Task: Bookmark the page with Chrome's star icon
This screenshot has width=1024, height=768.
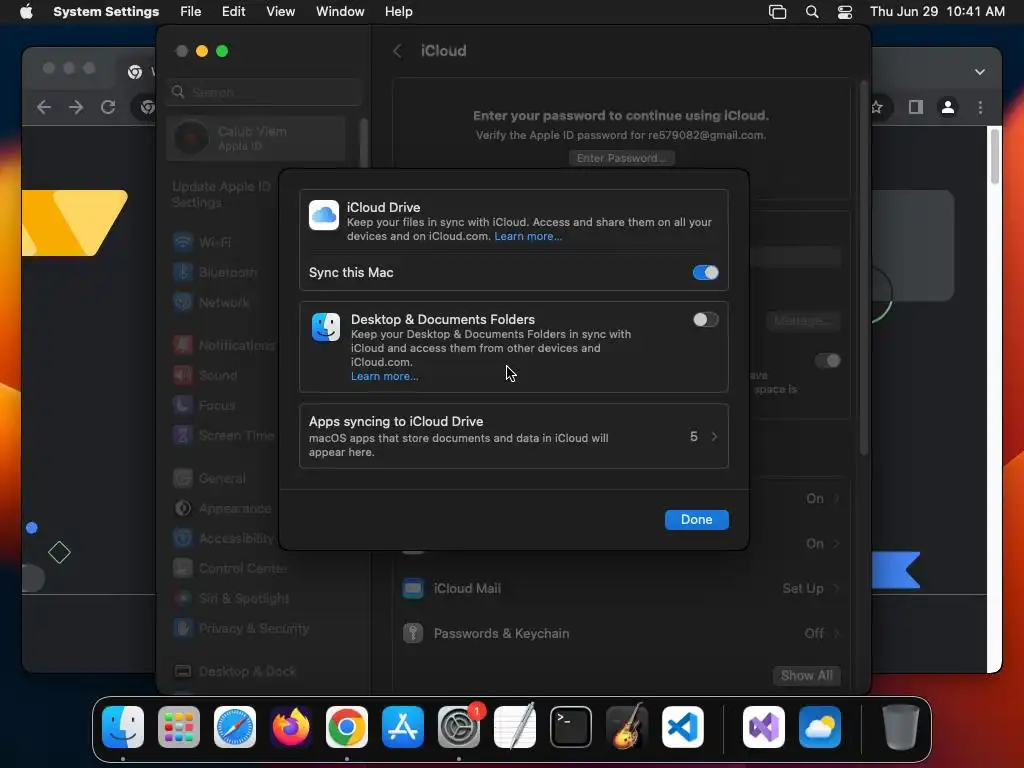Action: (x=877, y=107)
